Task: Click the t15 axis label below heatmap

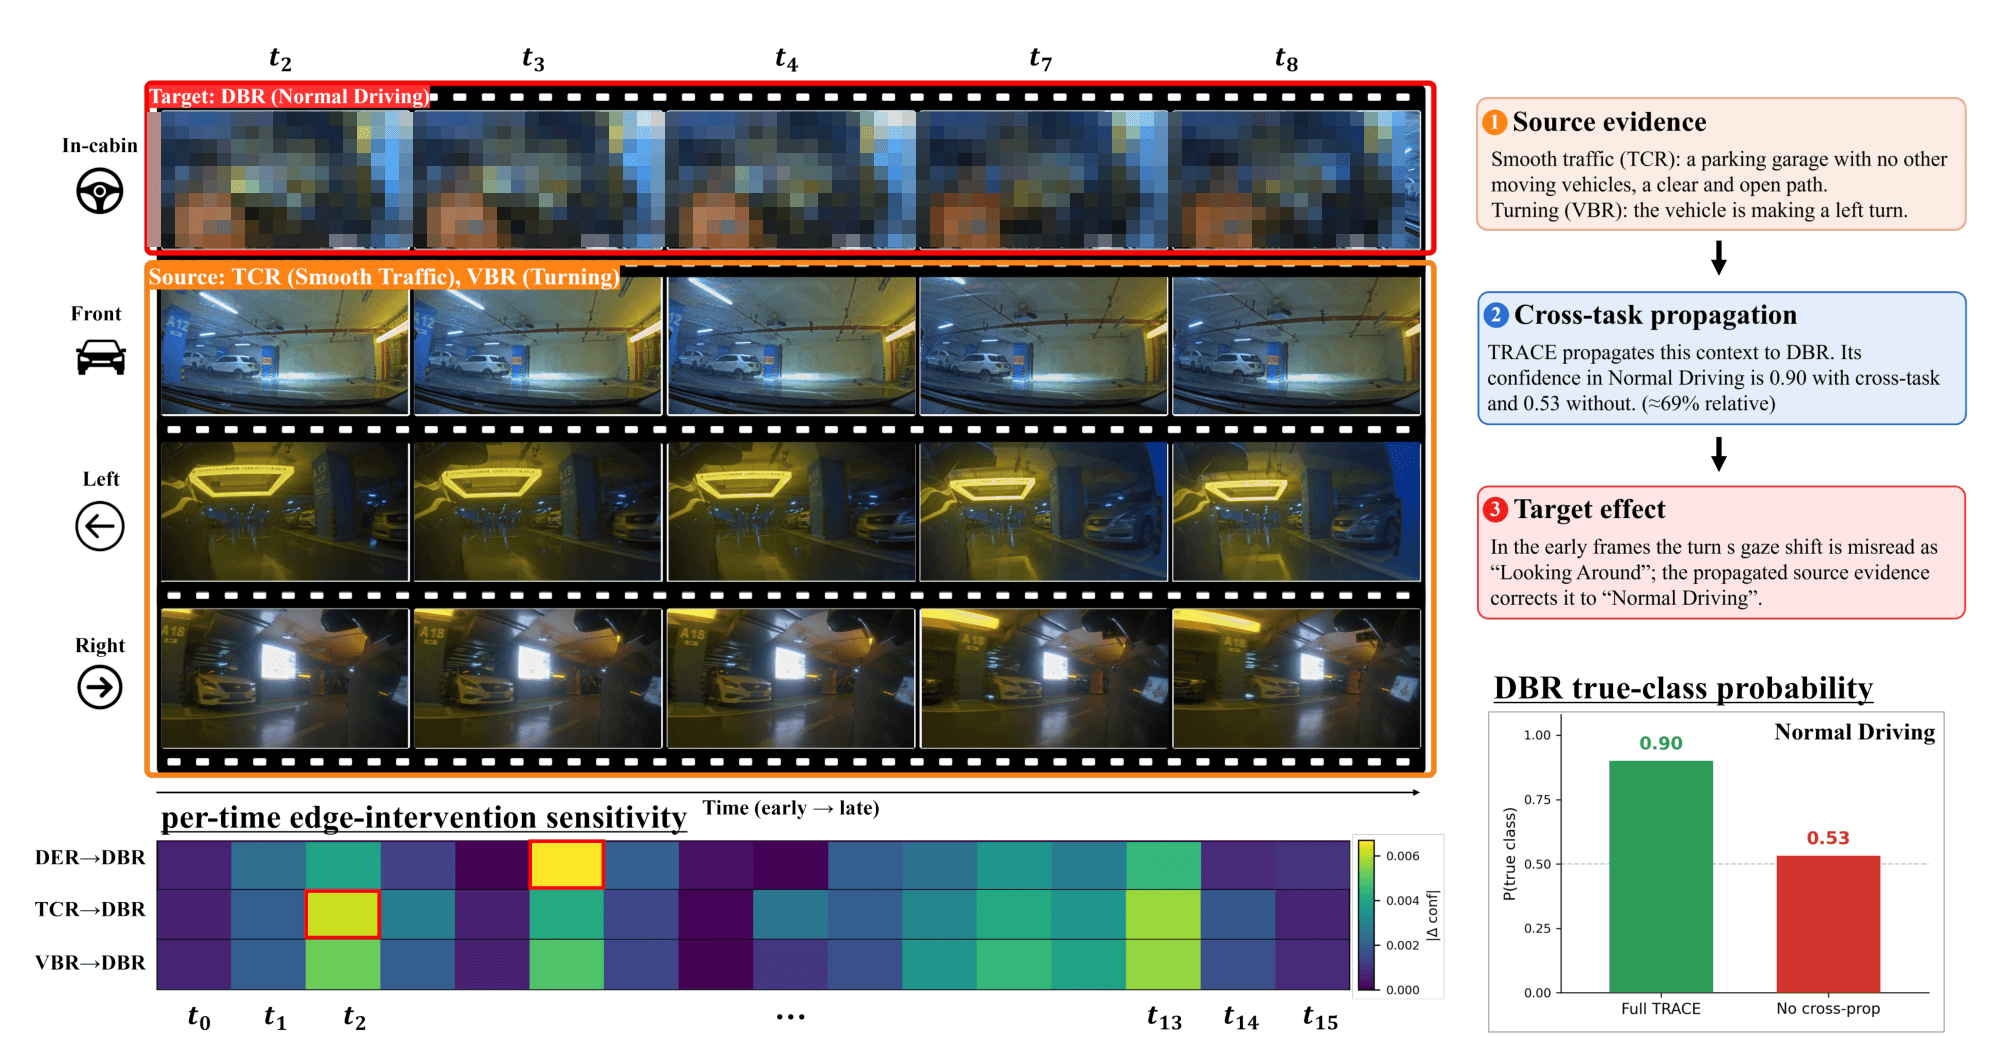Action: 1320,1018
